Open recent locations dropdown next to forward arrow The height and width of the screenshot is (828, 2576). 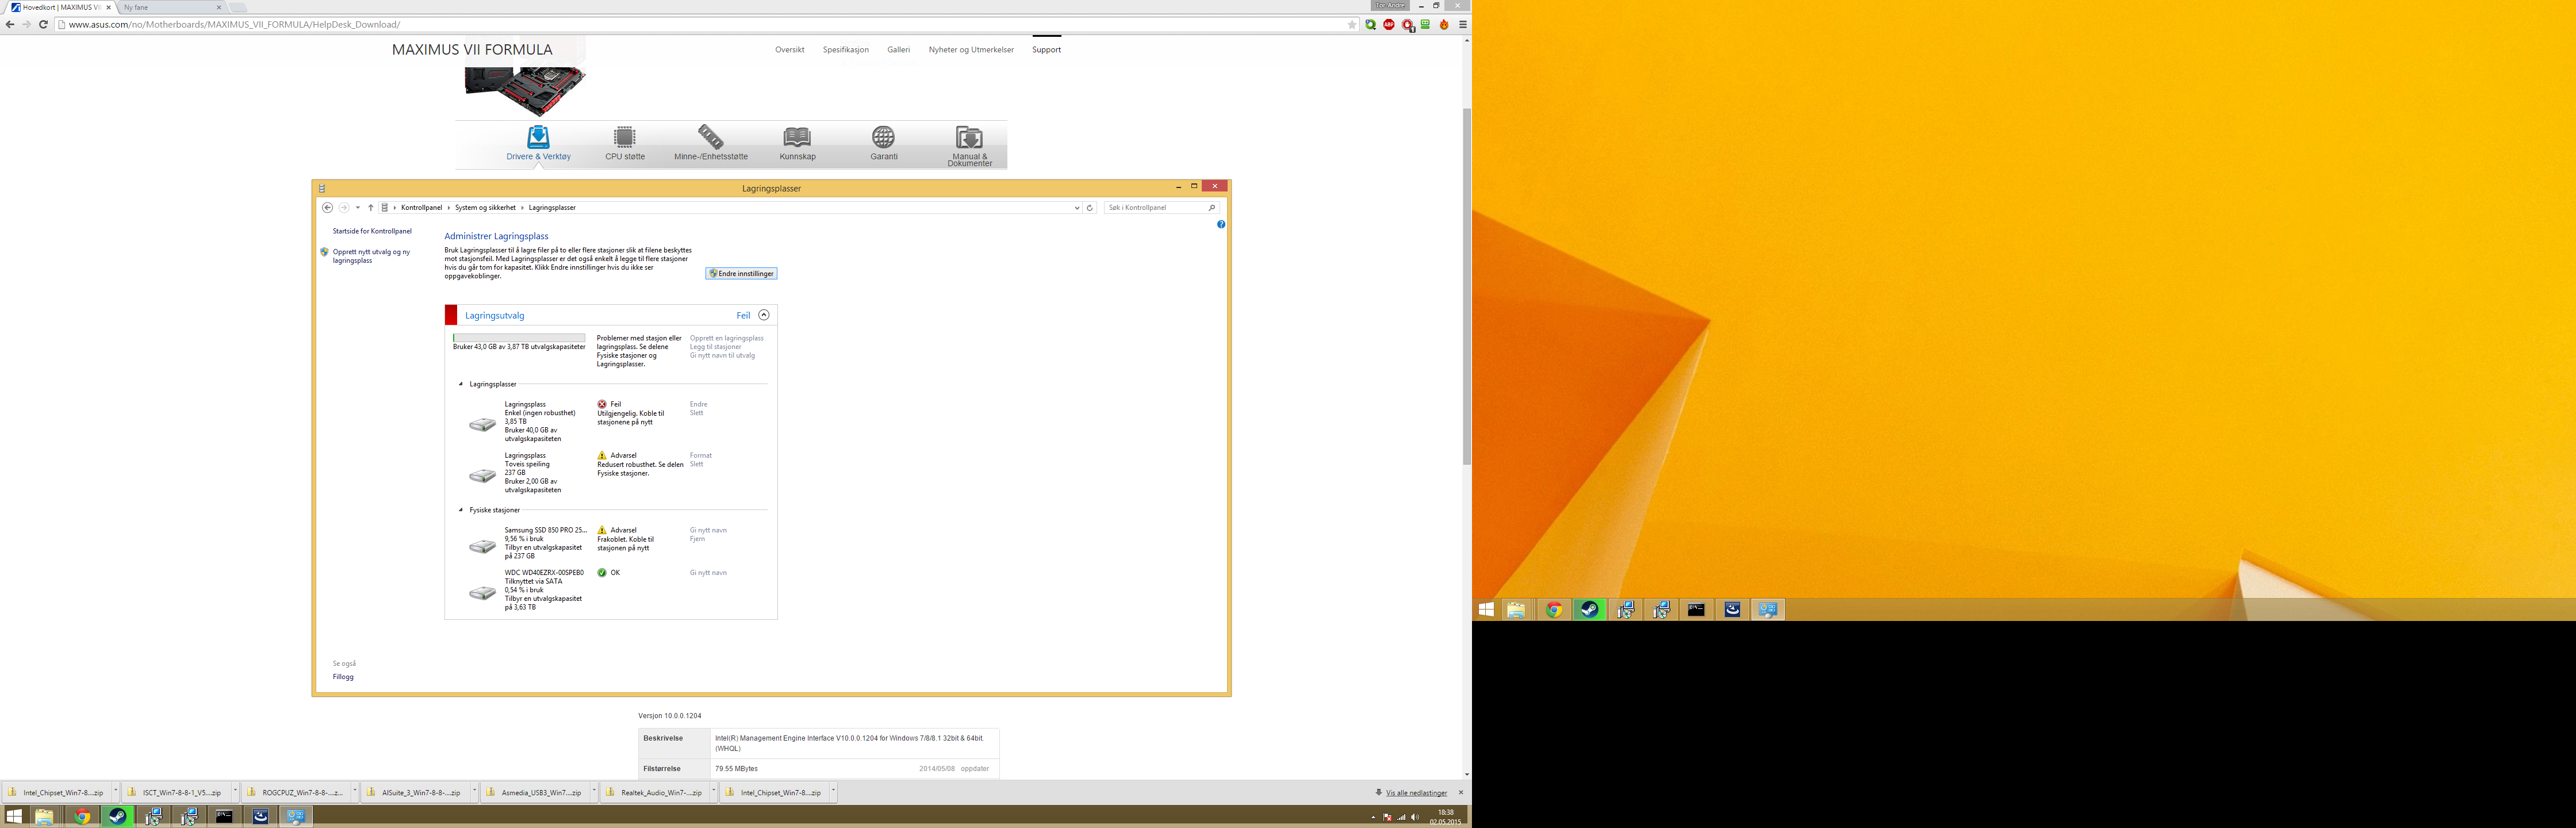tap(358, 208)
